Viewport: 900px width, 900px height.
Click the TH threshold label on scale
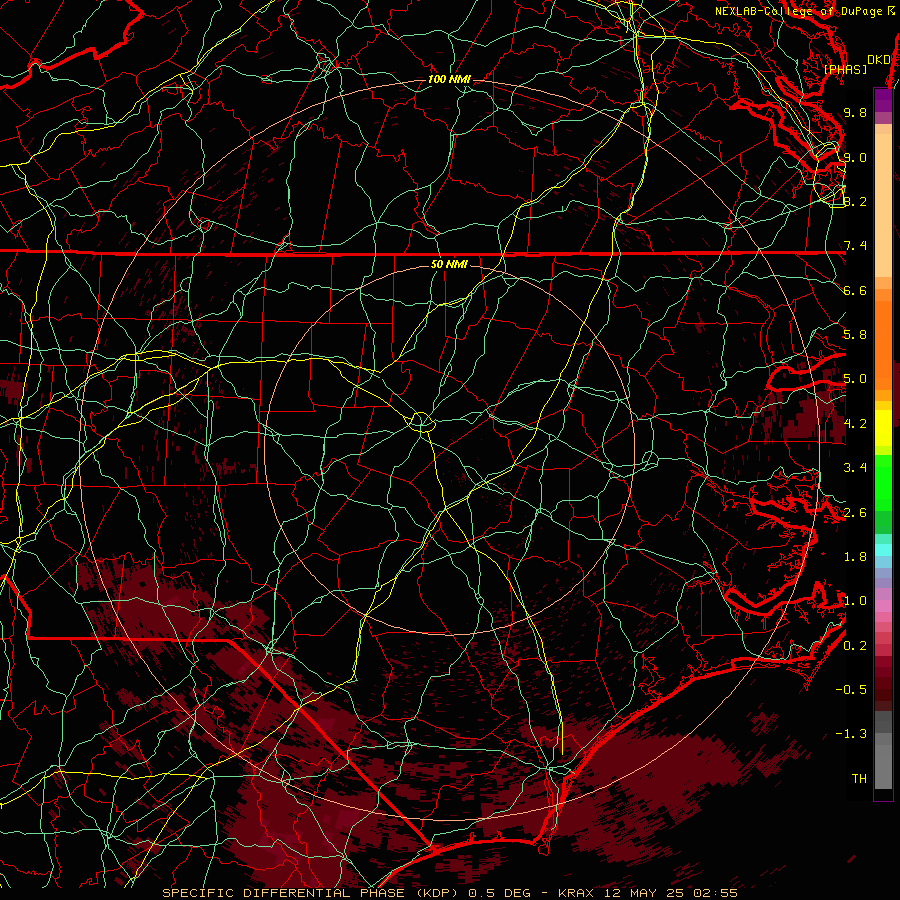click(859, 779)
